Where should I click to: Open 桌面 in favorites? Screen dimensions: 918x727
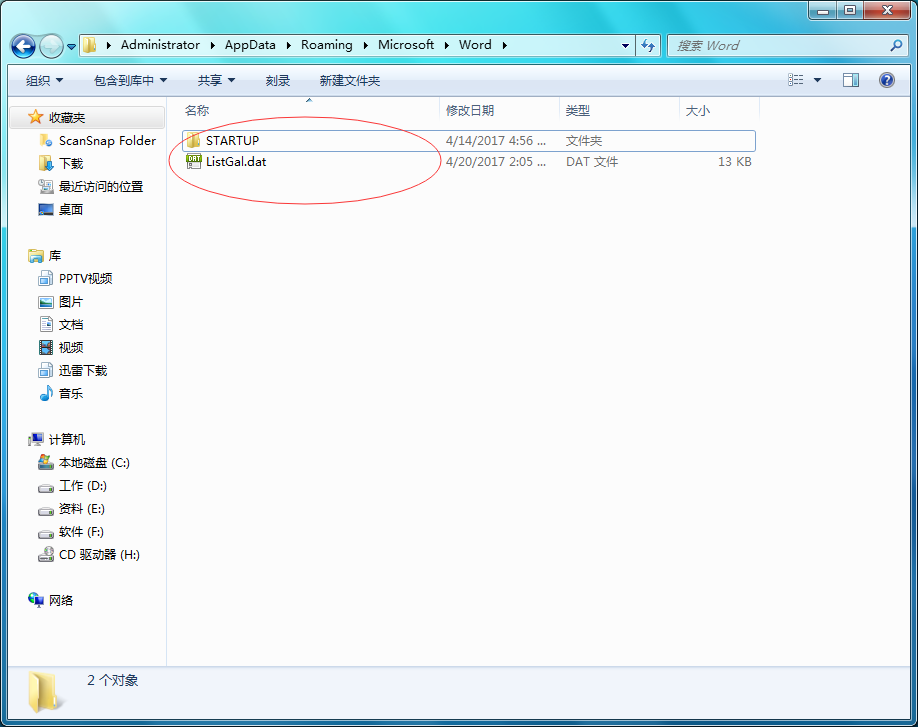click(x=71, y=209)
